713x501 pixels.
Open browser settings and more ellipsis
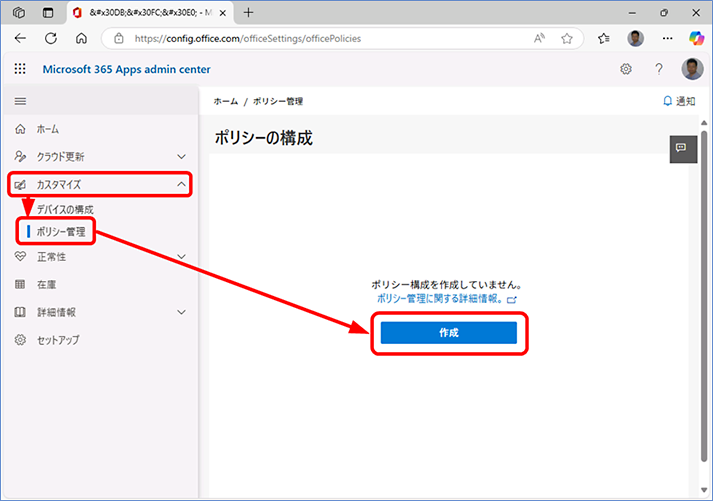(667, 39)
